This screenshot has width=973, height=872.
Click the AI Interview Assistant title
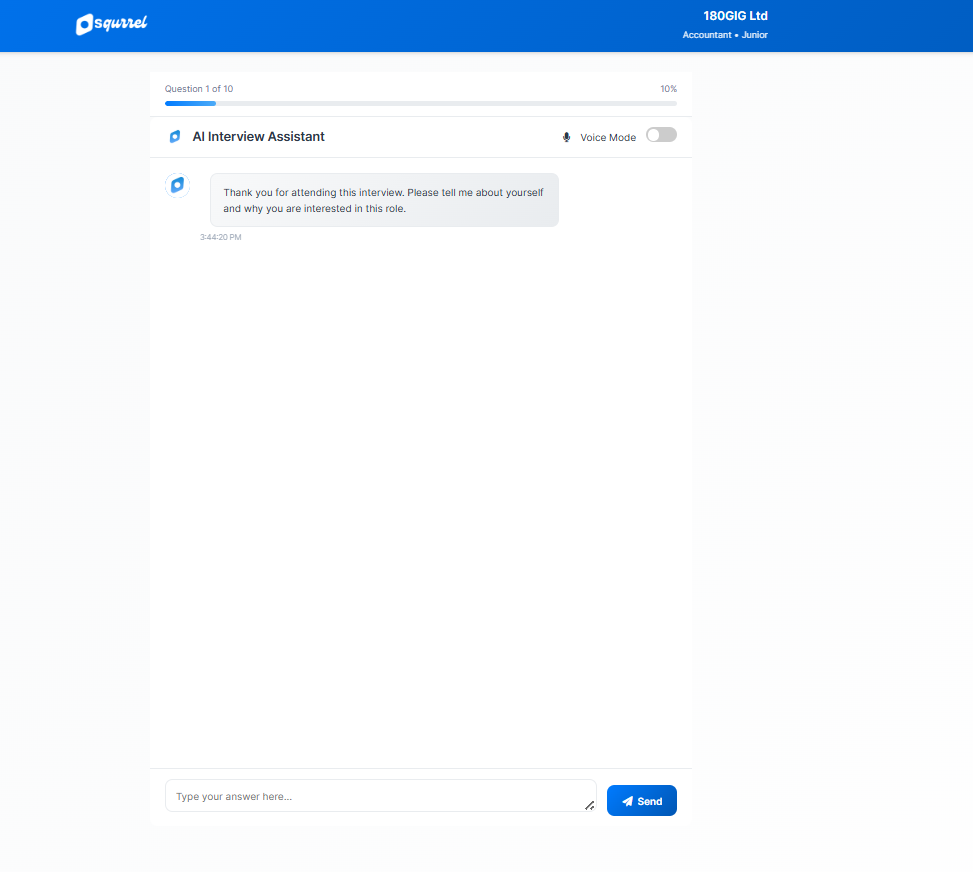coord(258,137)
